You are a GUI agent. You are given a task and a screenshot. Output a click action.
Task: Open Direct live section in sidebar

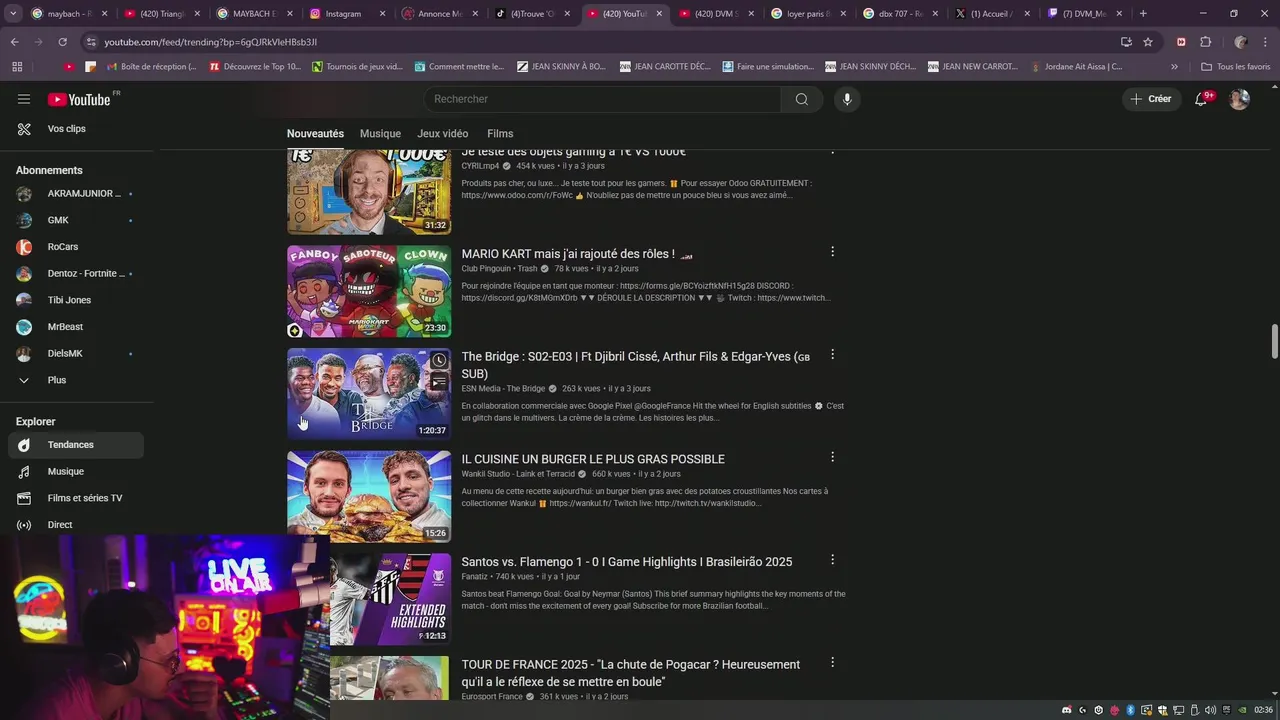[x=76, y=525]
